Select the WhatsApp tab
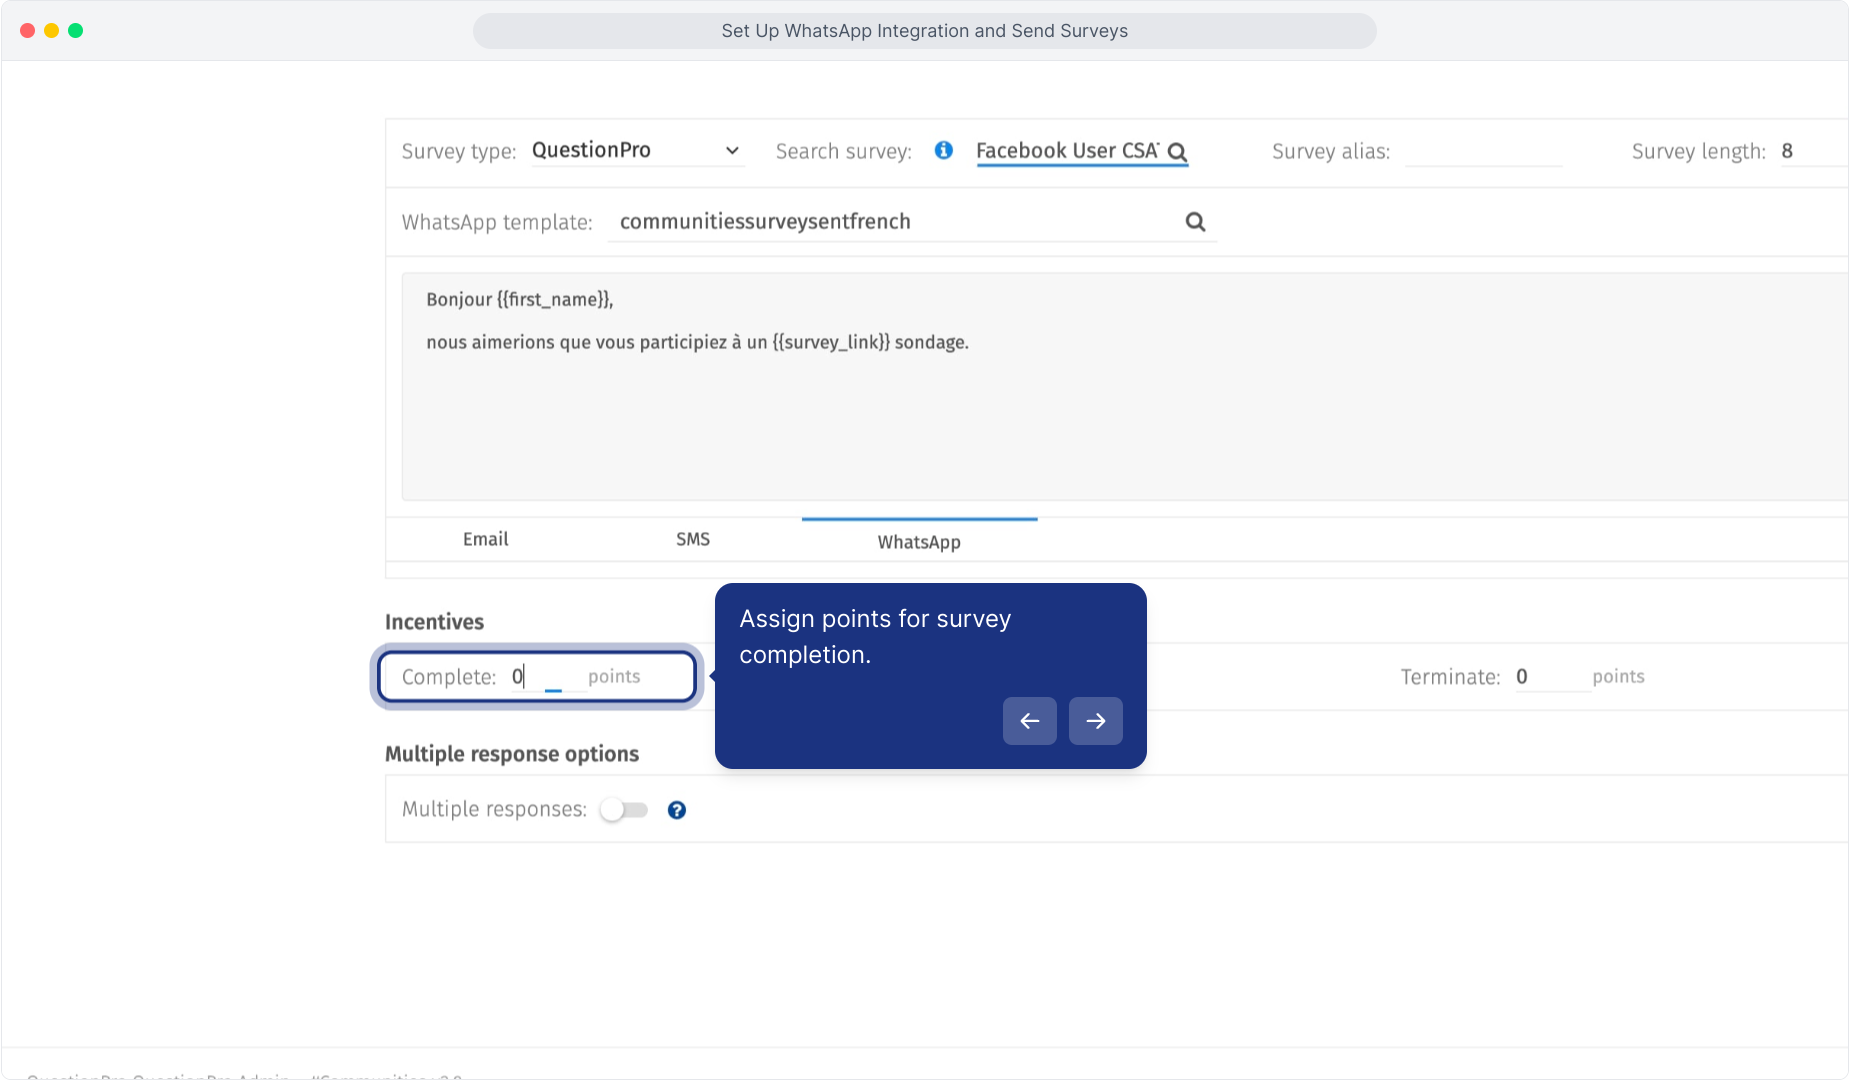This screenshot has width=1850, height=1080. pyautogui.click(x=919, y=541)
